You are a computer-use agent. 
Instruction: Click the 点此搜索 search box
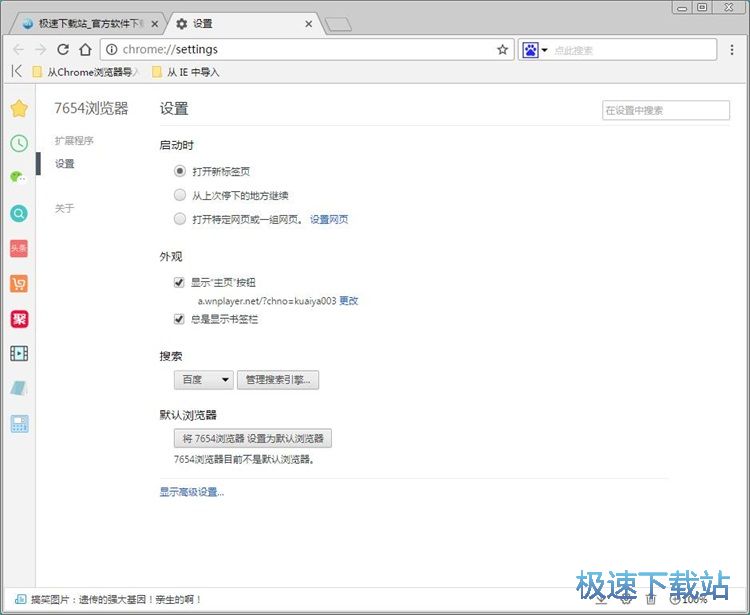coord(634,50)
